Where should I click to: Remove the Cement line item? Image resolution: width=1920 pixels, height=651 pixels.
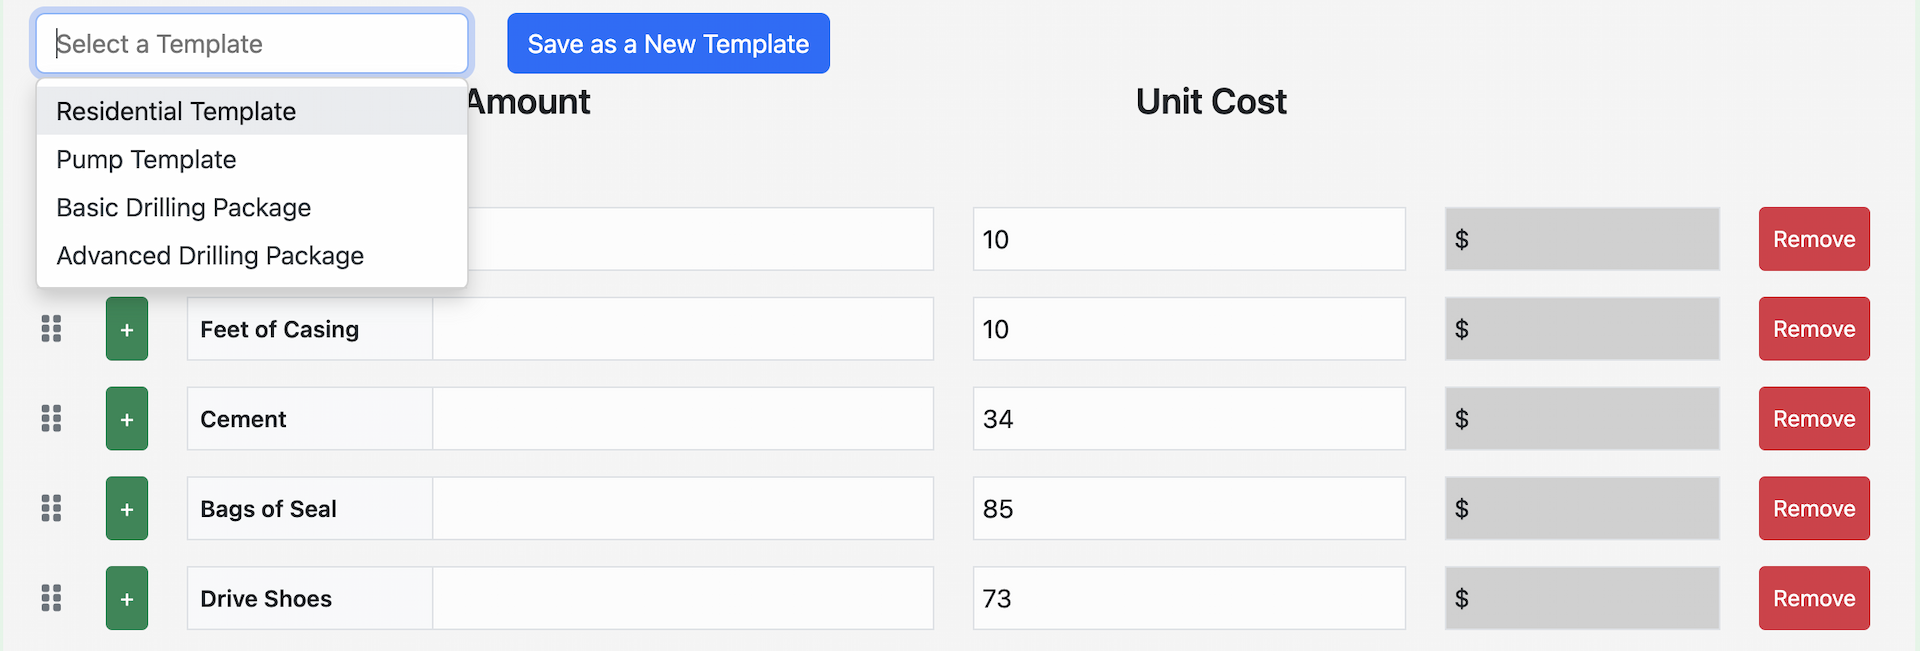click(x=1813, y=419)
